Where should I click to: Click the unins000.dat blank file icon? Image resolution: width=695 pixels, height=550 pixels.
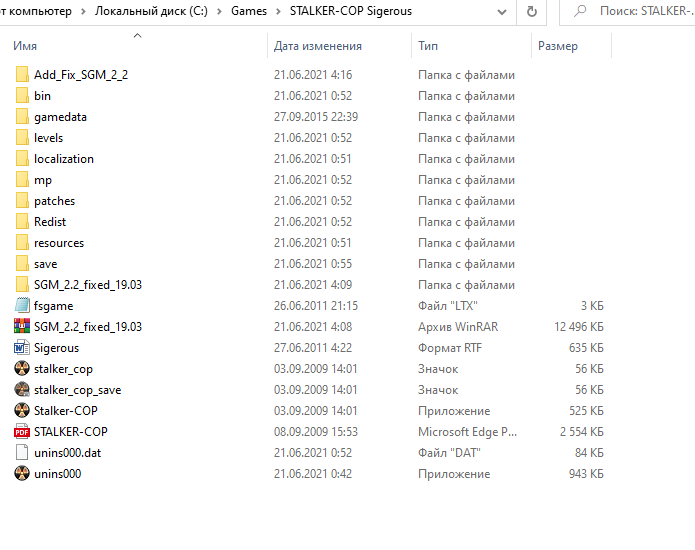click(x=22, y=452)
